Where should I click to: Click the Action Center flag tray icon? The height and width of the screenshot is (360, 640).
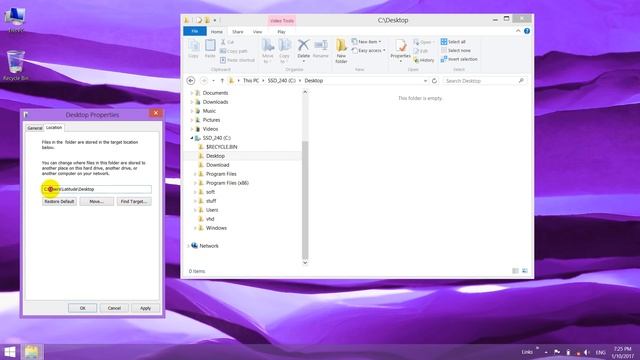click(557, 352)
